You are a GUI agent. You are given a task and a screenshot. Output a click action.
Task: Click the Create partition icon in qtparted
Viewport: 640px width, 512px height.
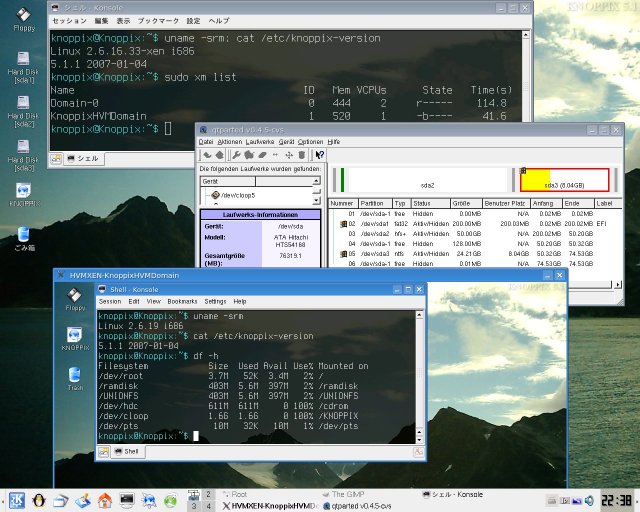point(249,155)
